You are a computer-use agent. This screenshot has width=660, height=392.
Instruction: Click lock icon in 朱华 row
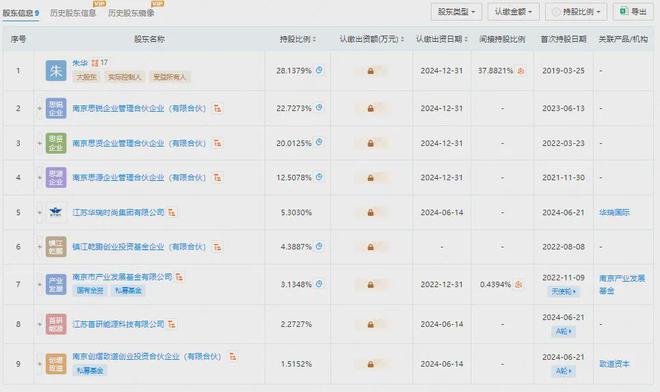point(370,71)
